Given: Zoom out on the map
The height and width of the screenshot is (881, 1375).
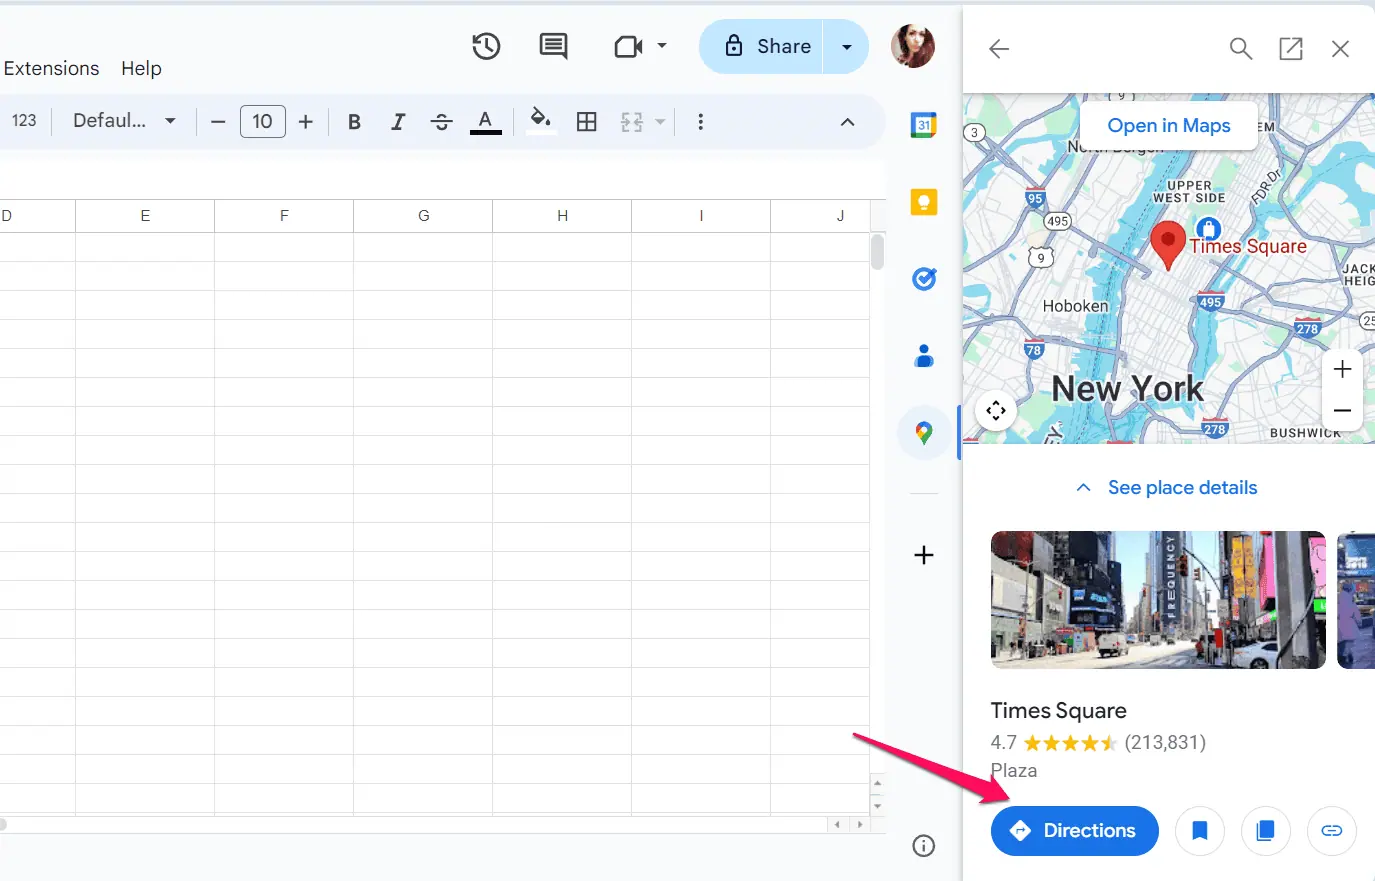Looking at the screenshot, I should (1343, 411).
